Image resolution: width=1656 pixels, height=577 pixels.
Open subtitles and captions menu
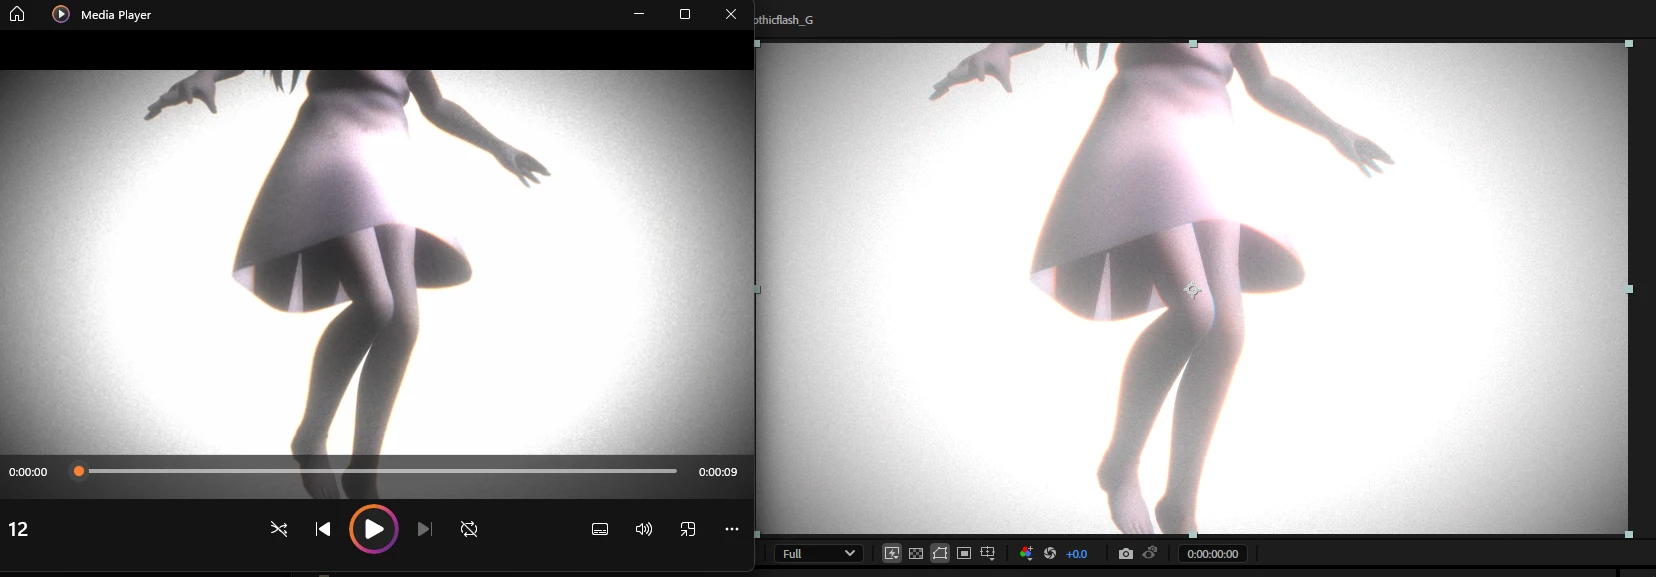tap(600, 529)
